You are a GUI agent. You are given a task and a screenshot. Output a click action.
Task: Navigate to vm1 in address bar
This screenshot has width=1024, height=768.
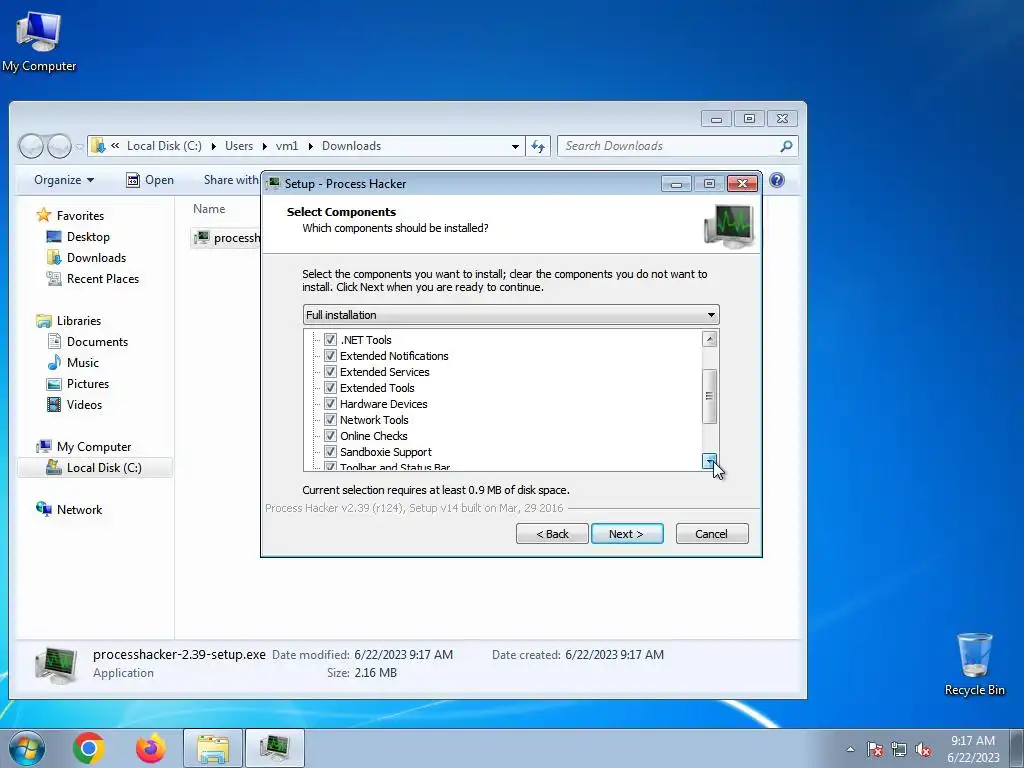tap(287, 146)
